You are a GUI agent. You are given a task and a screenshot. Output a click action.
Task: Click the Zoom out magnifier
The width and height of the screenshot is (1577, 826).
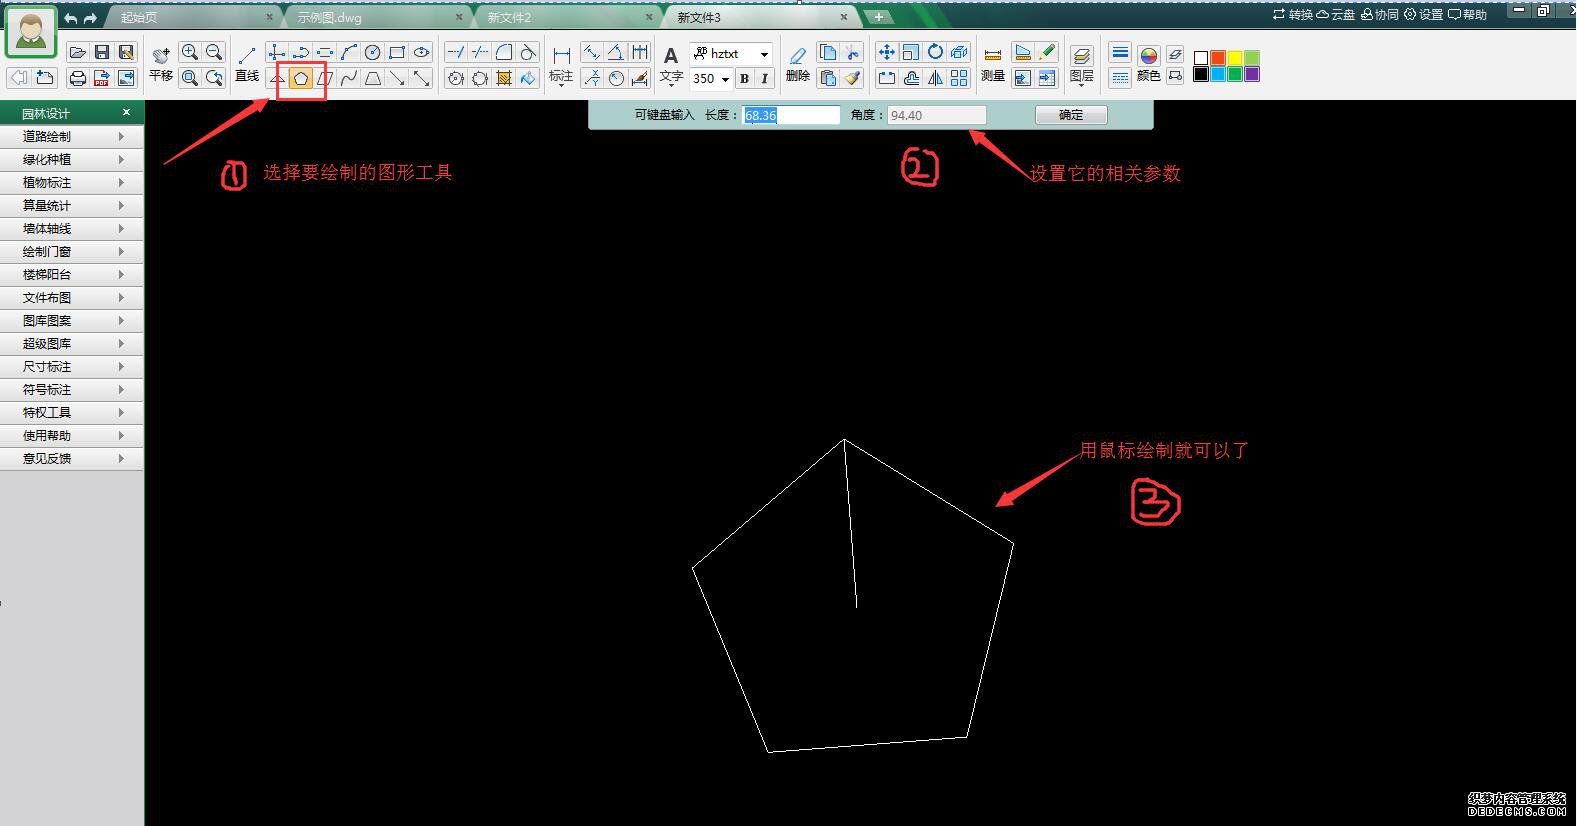pyautogui.click(x=214, y=53)
